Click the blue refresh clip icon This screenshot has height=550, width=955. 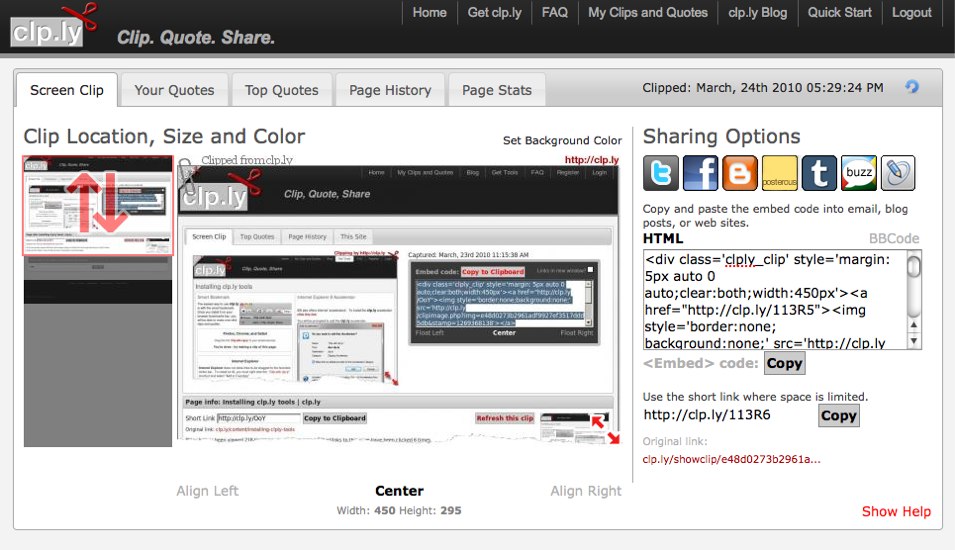pos(912,86)
